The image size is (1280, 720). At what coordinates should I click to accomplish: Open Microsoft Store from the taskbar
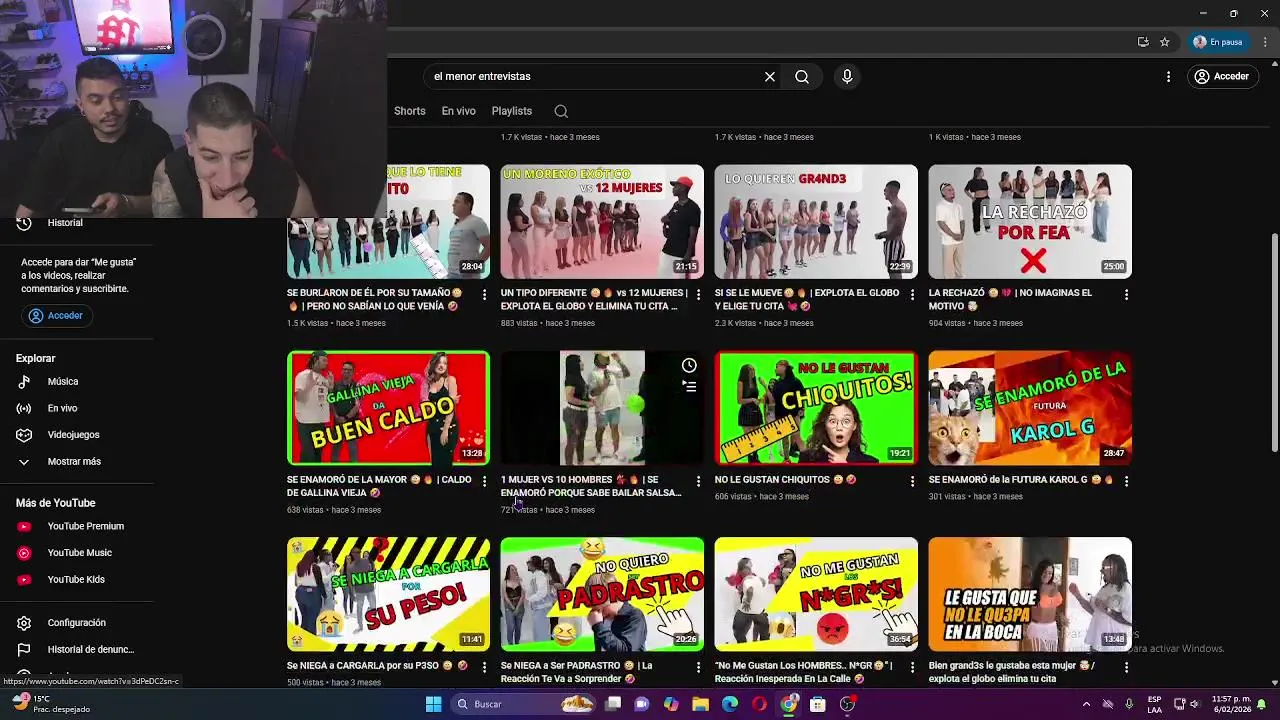[817, 704]
